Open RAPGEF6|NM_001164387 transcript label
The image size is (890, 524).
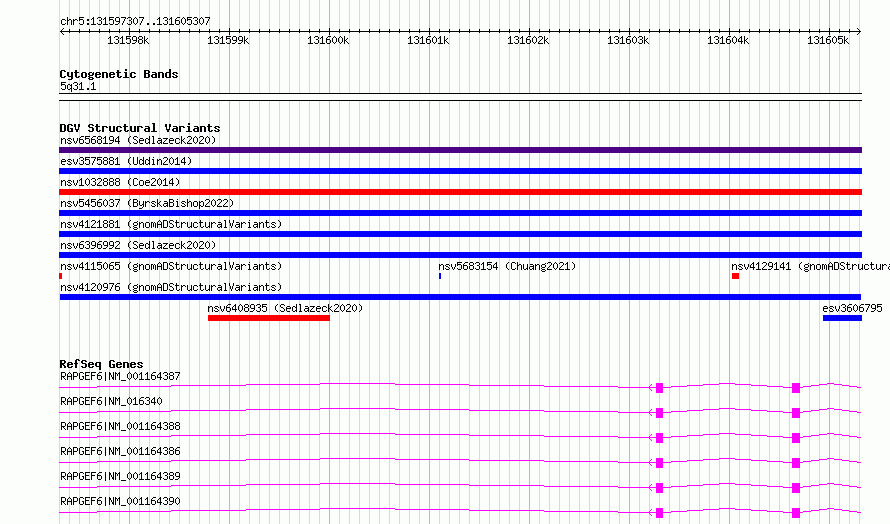(120, 376)
